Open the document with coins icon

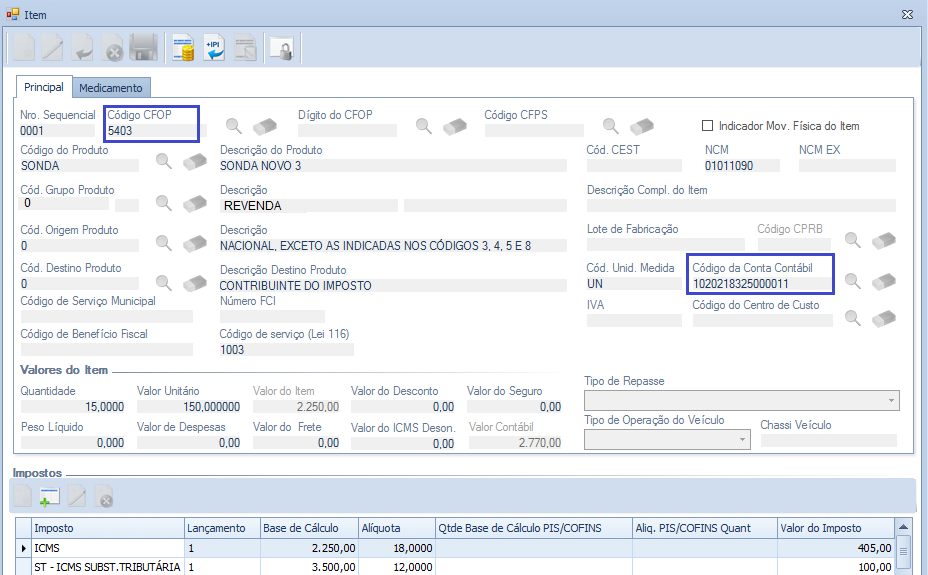pos(183,48)
